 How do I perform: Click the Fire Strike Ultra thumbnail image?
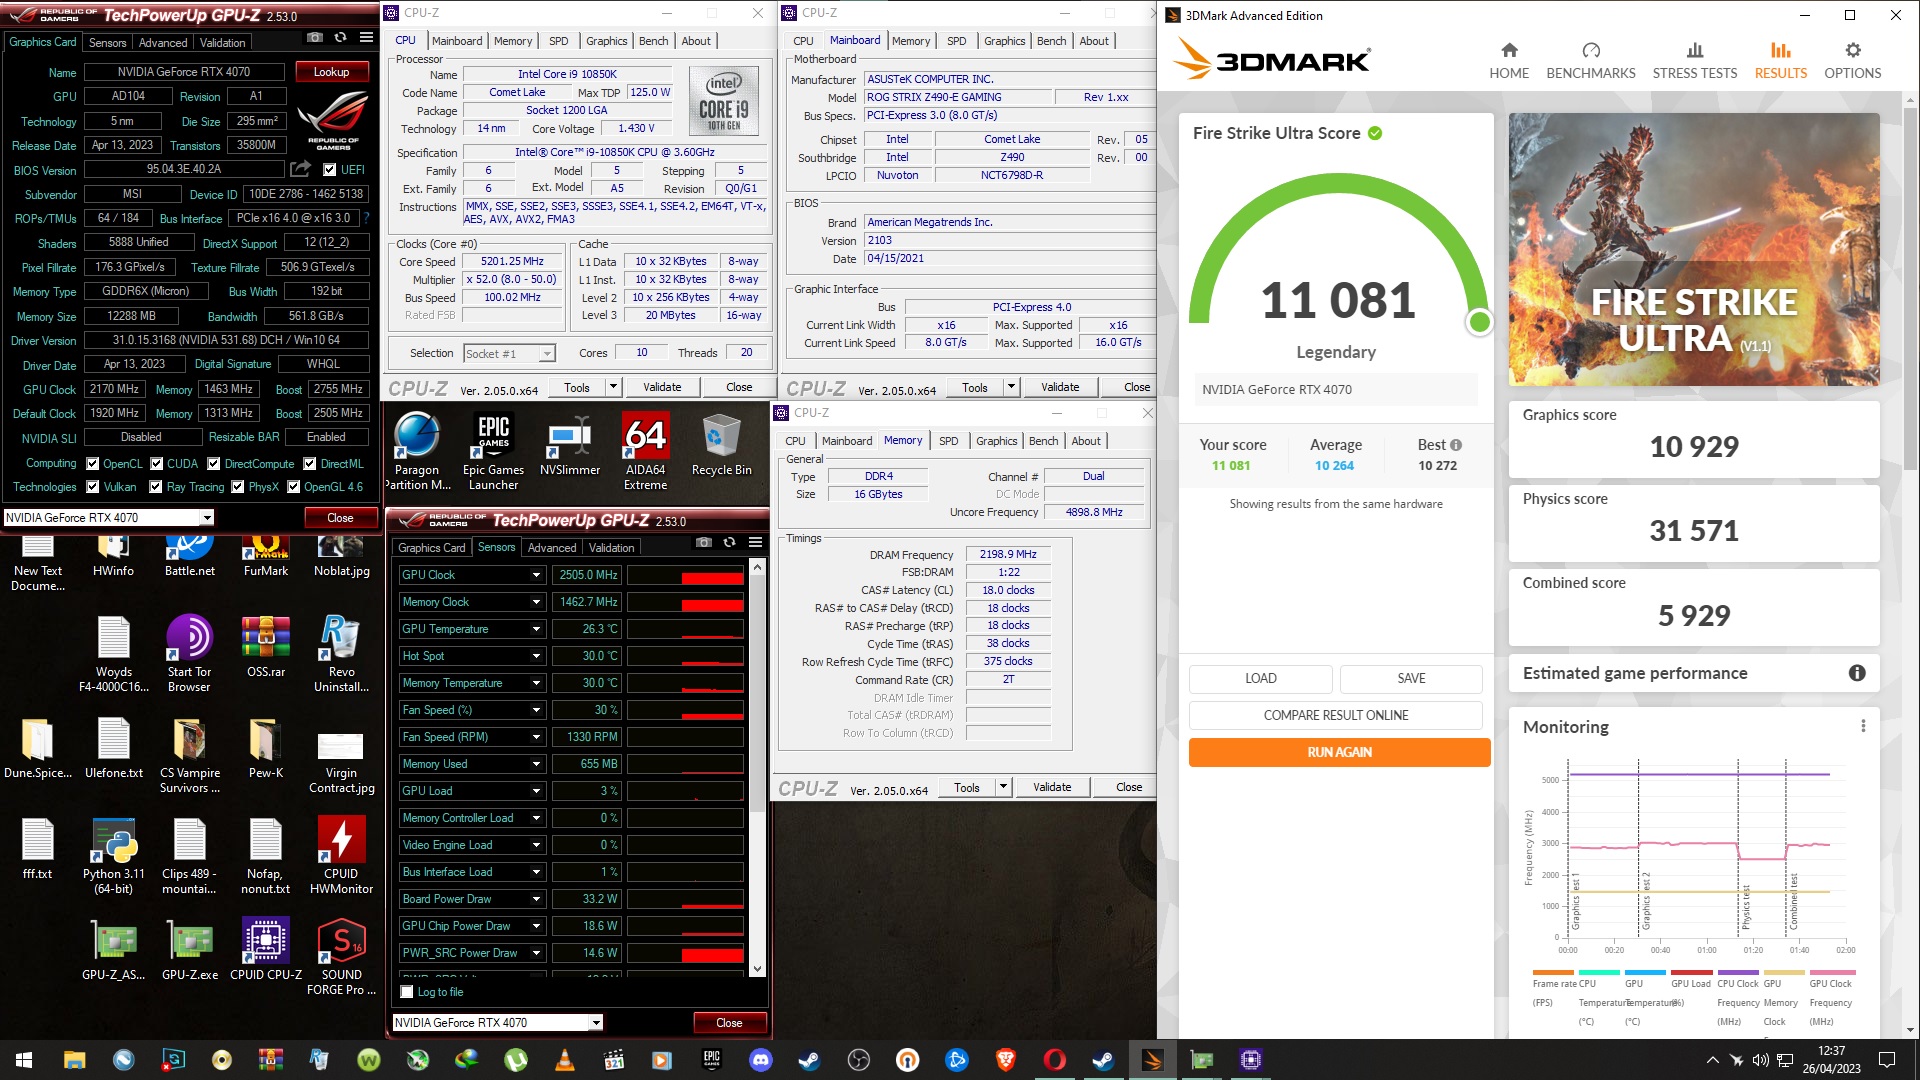(x=1694, y=249)
